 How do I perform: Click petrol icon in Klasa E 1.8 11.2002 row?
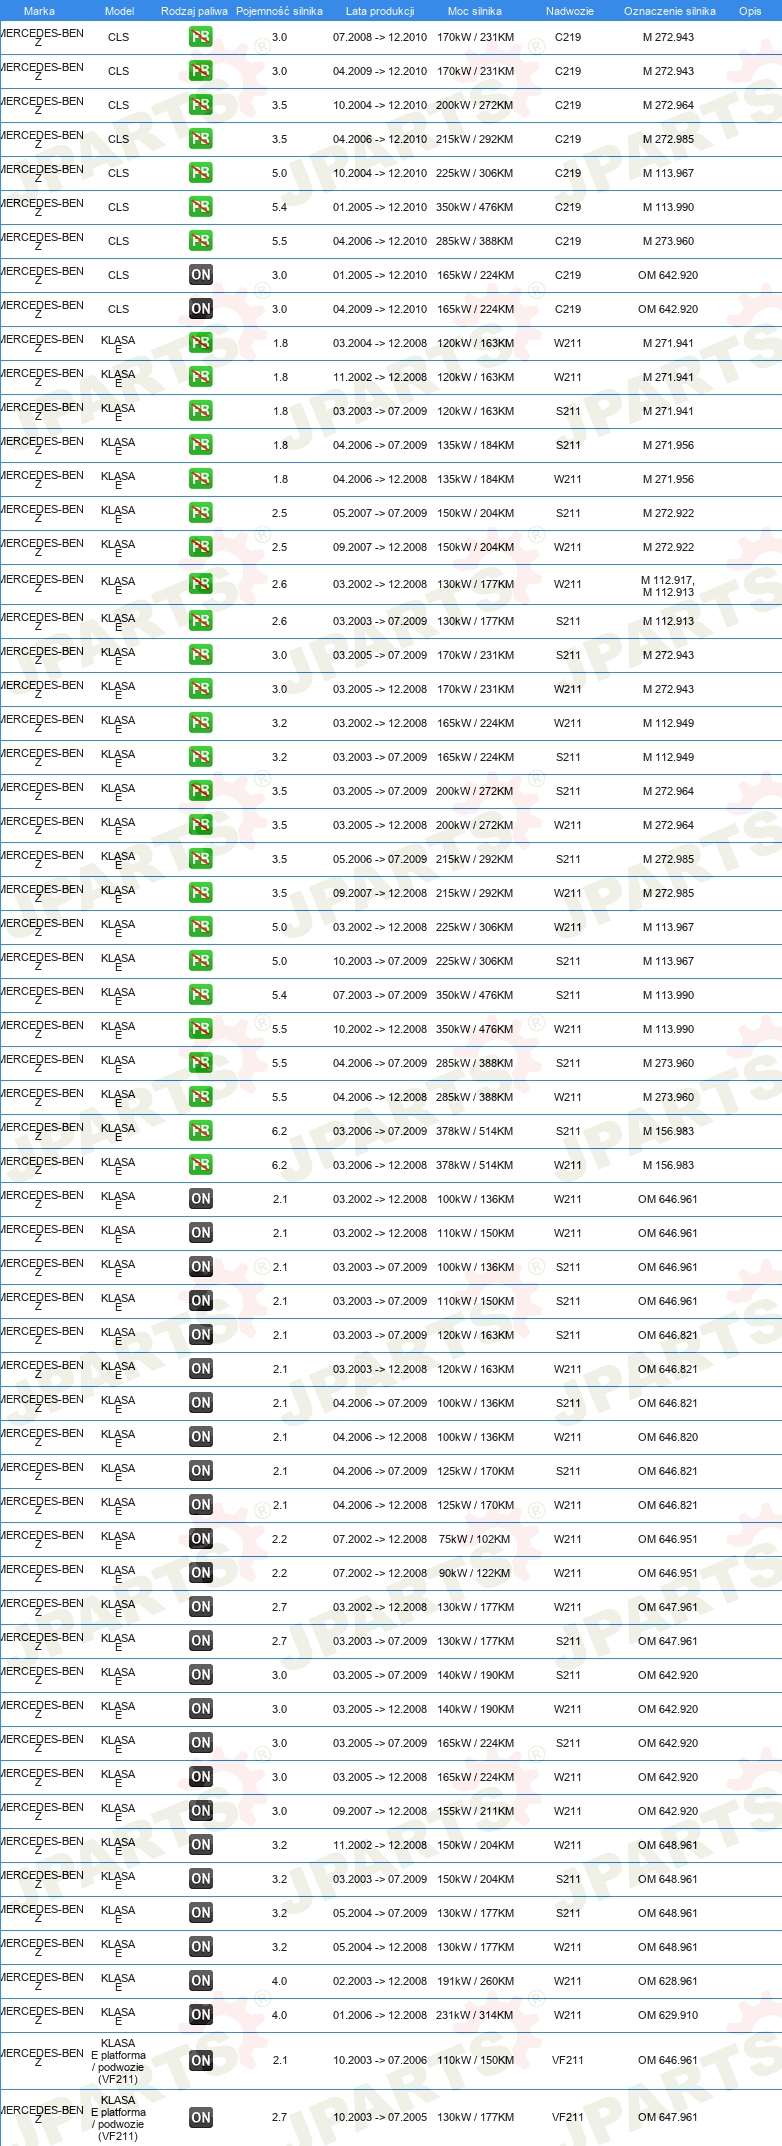tap(200, 377)
